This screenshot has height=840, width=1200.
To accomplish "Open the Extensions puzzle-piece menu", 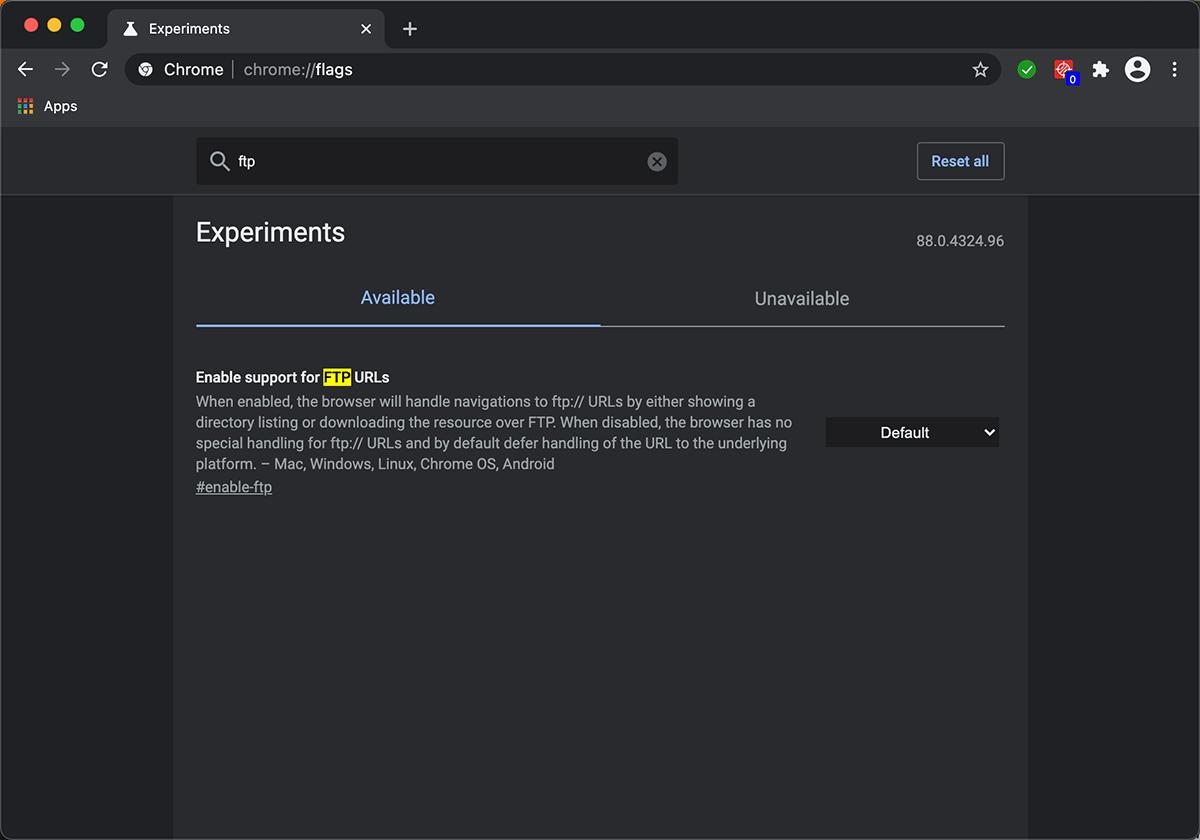I will point(1101,69).
